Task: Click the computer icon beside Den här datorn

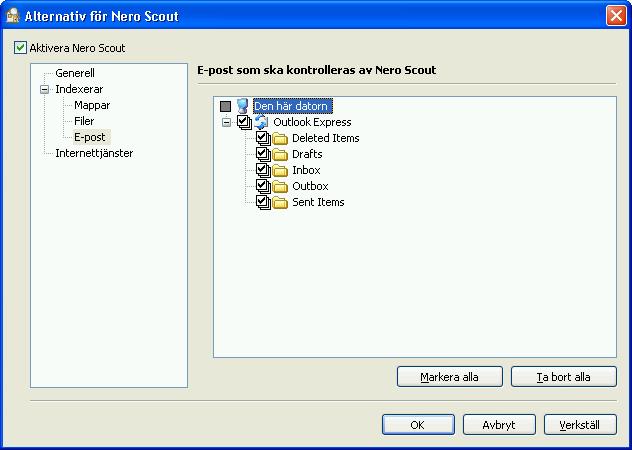Action: (x=242, y=106)
